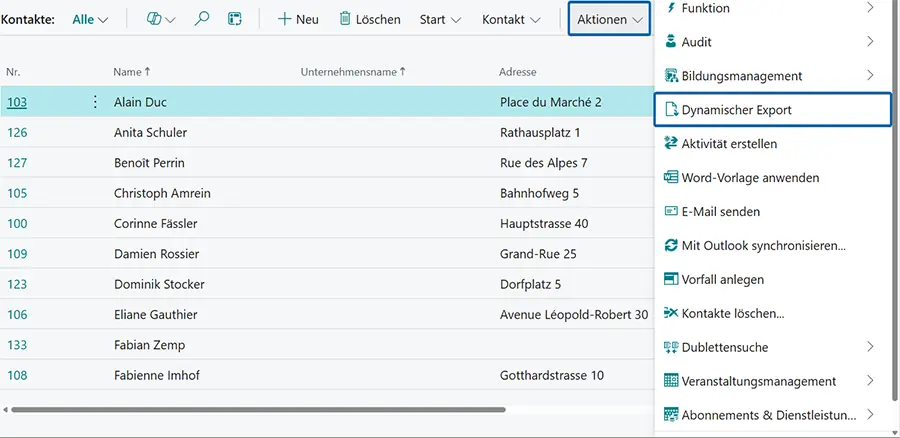The image size is (900, 438).
Task: Click the Veranstaltungsmanagement grid icon
Action: click(x=671, y=381)
